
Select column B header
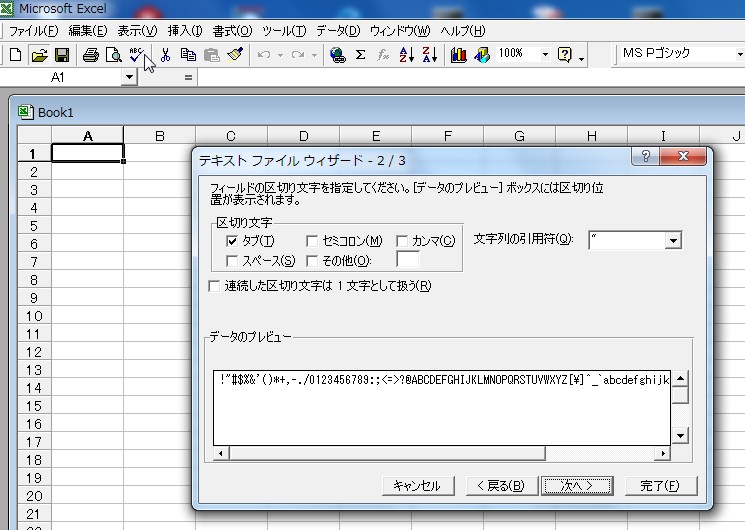(160, 136)
